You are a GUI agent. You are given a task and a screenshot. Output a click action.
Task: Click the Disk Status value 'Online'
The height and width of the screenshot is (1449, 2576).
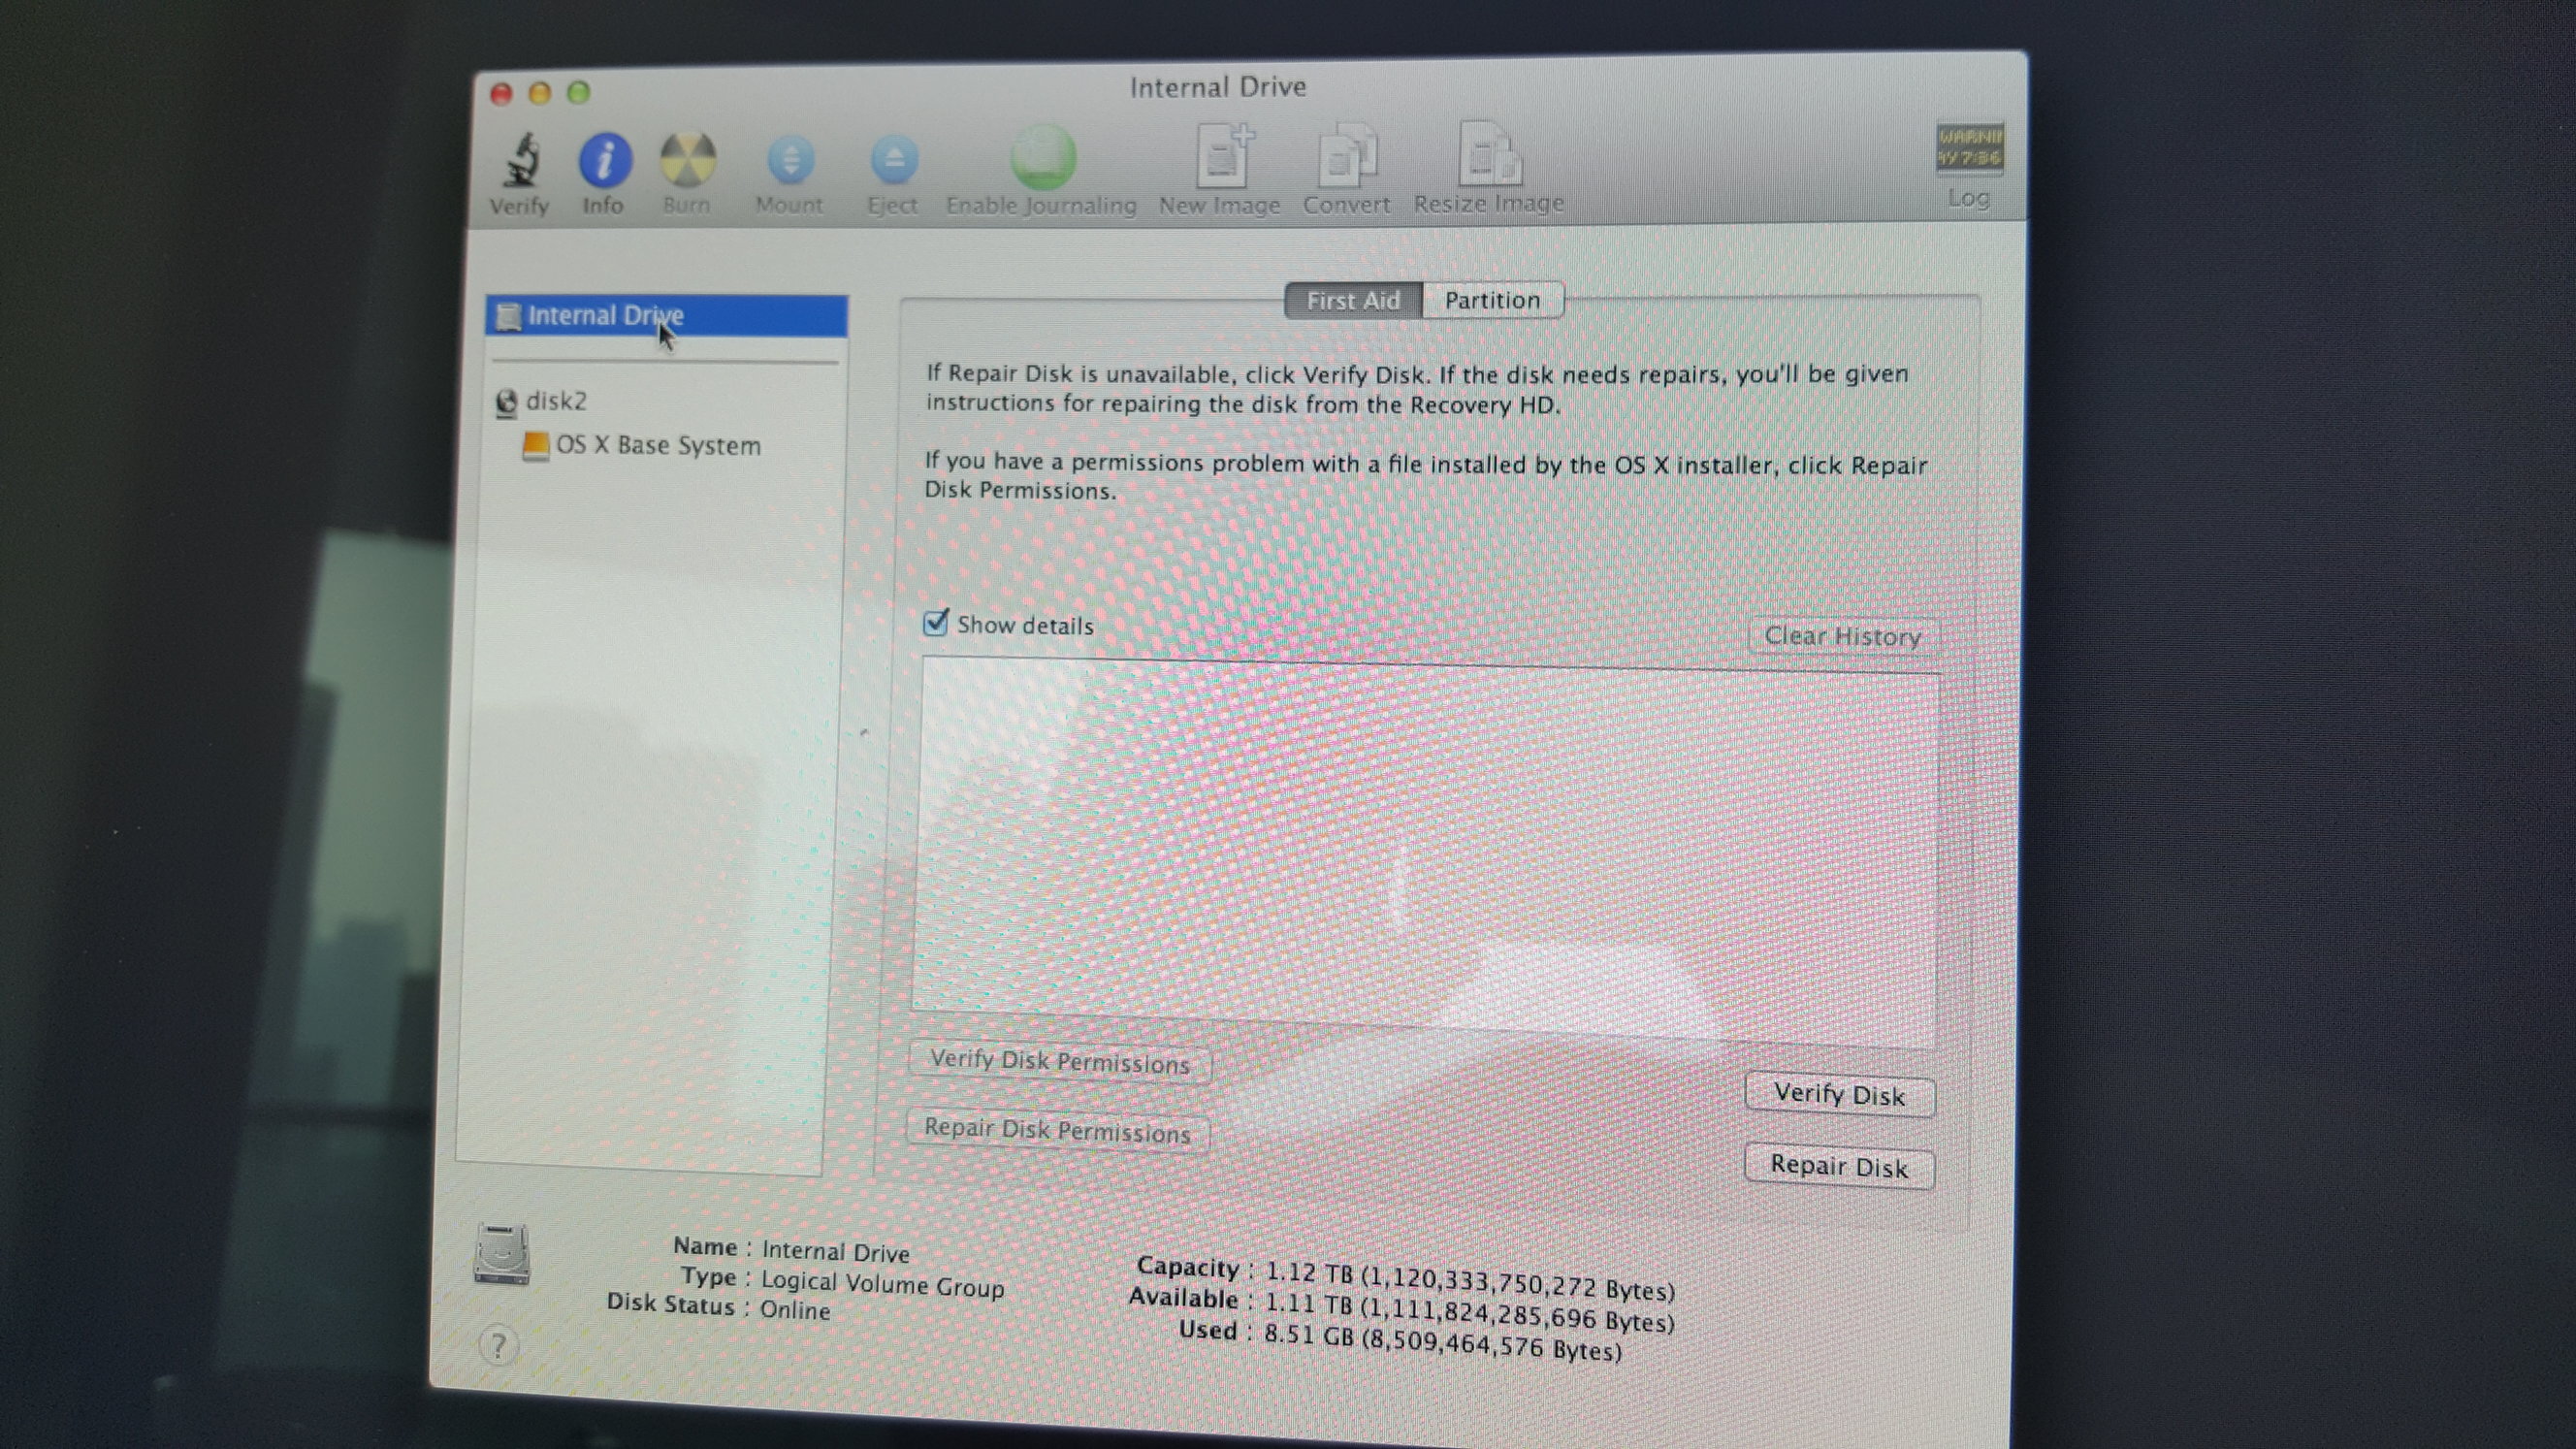(x=795, y=1310)
